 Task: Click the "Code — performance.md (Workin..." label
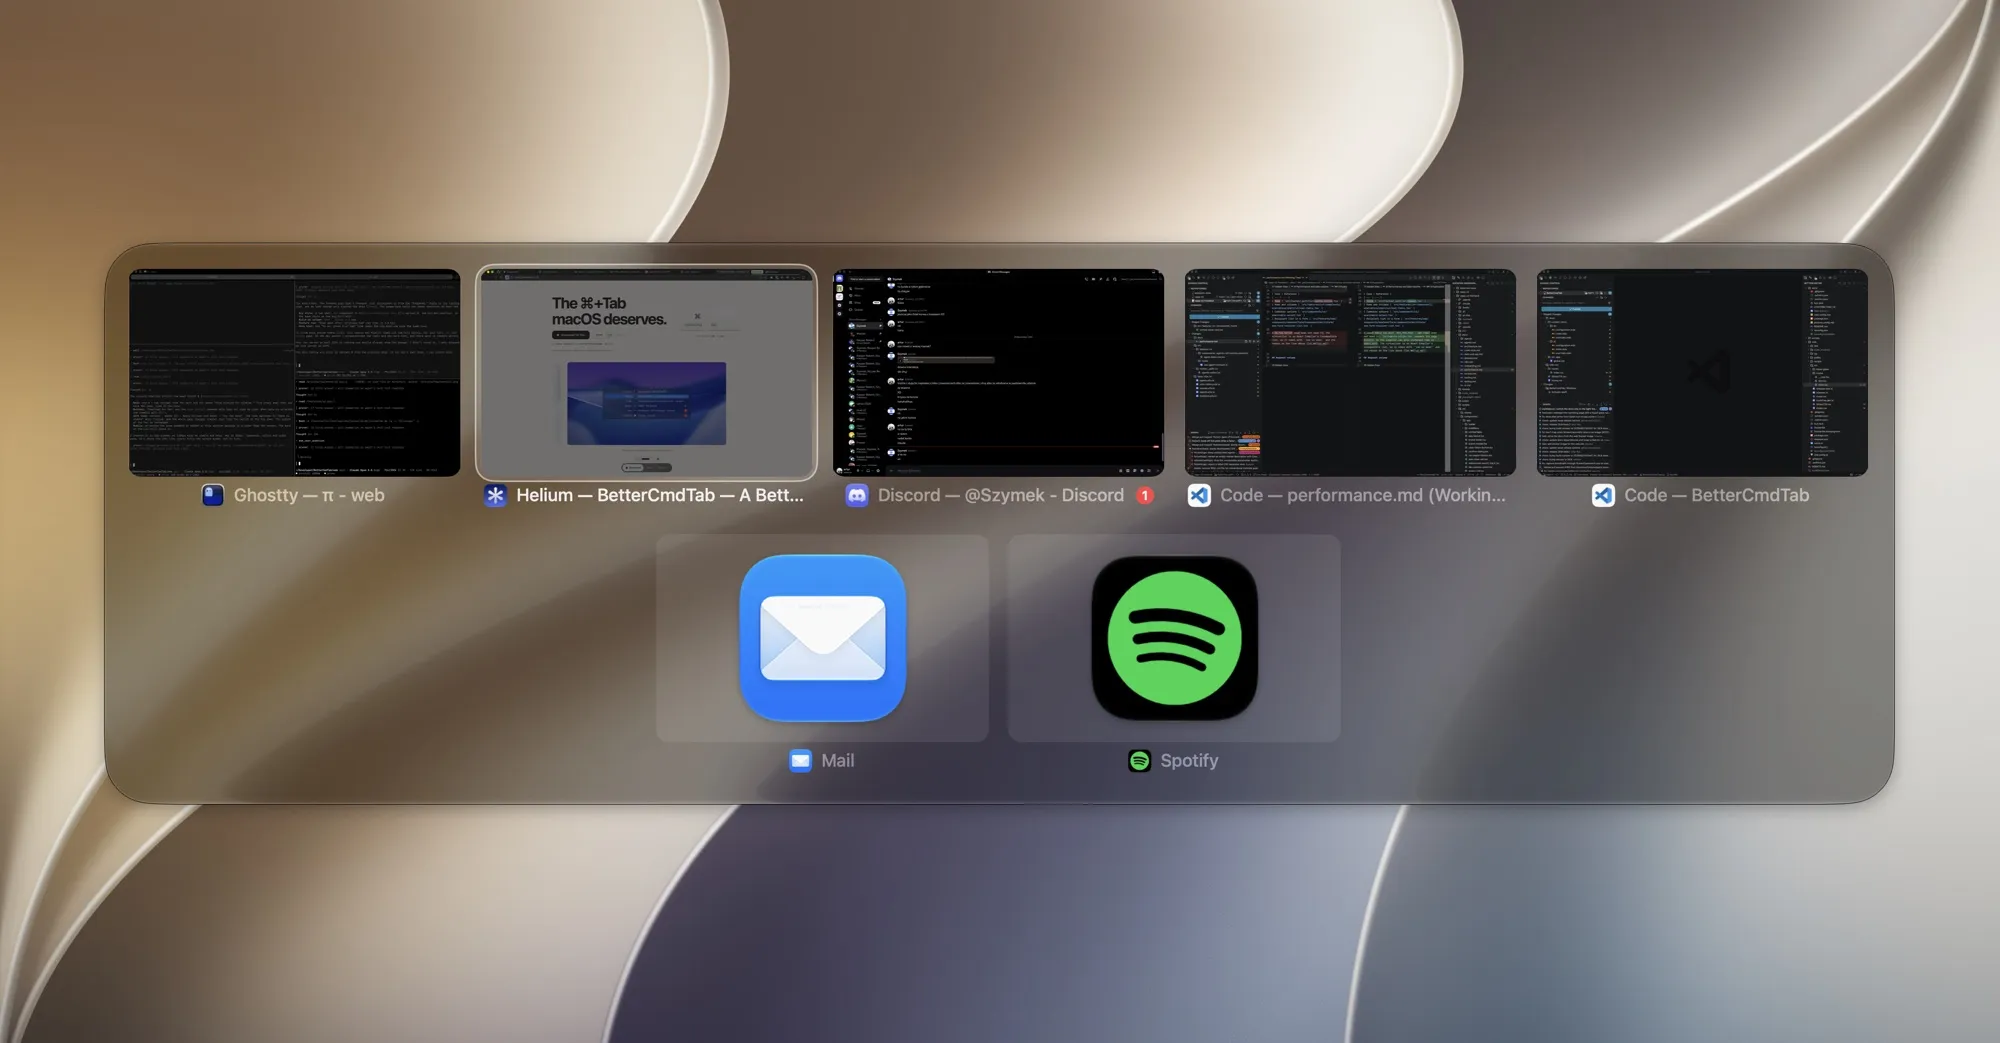click(x=1363, y=495)
